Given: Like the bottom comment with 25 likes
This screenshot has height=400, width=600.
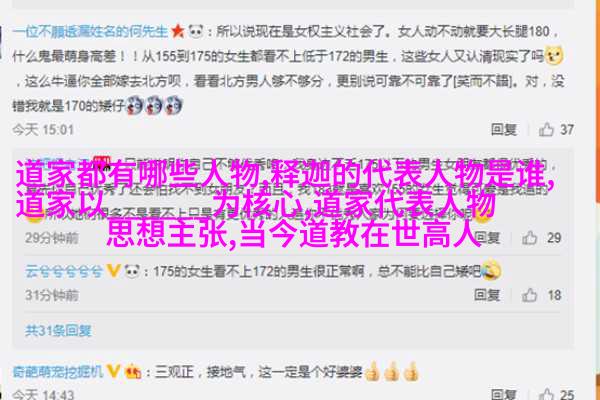Looking at the screenshot, I should [546, 394].
